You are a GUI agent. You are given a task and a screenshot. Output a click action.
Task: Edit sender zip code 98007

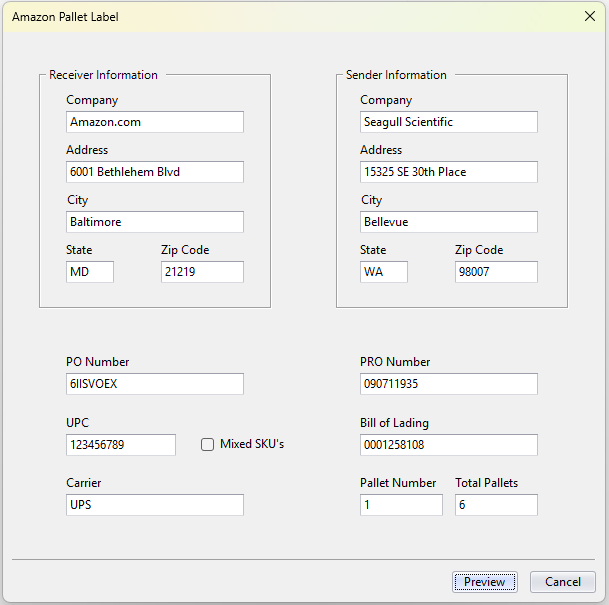point(496,272)
